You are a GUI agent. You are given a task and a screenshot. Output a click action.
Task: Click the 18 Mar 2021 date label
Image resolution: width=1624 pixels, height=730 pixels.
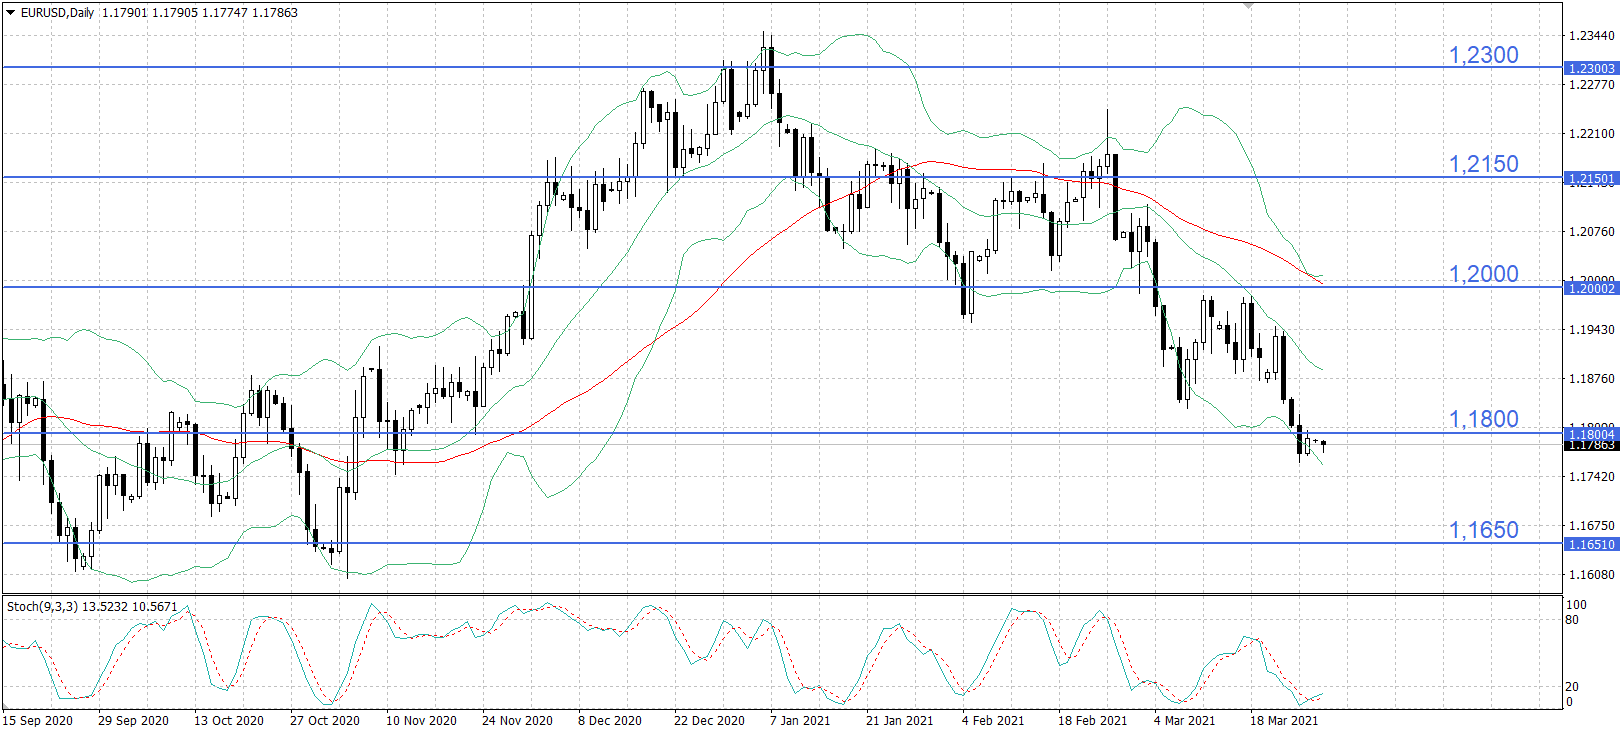pos(1284,720)
